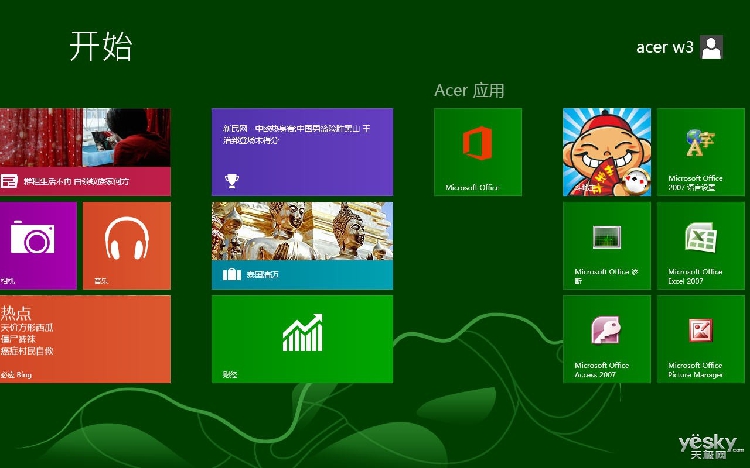This screenshot has height=468, width=750.
Task: Open the orange 热点 Bing trends tile
Action: pos(85,339)
